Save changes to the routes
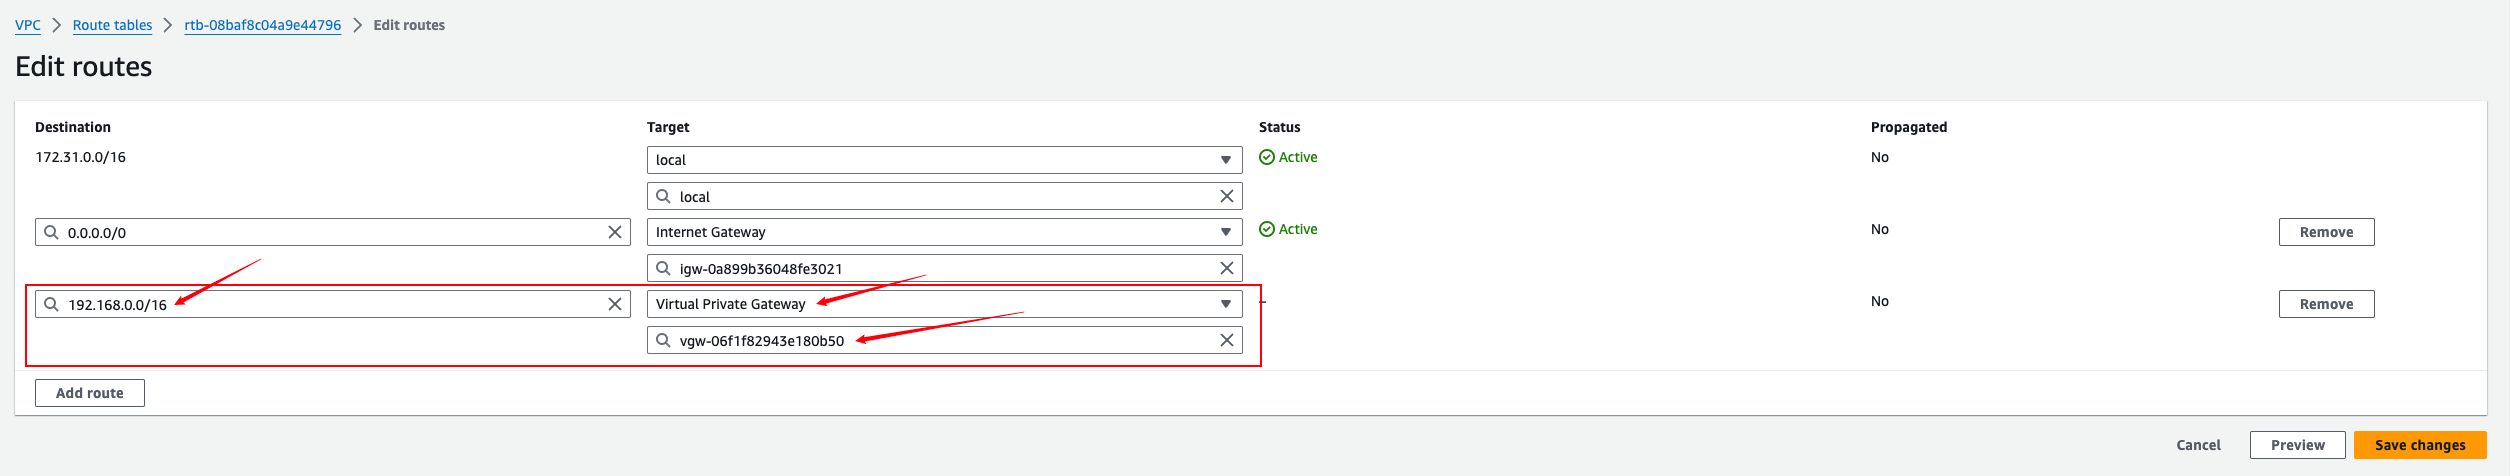Image resolution: width=2510 pixels, height=476 pixels. (2420, 445)
